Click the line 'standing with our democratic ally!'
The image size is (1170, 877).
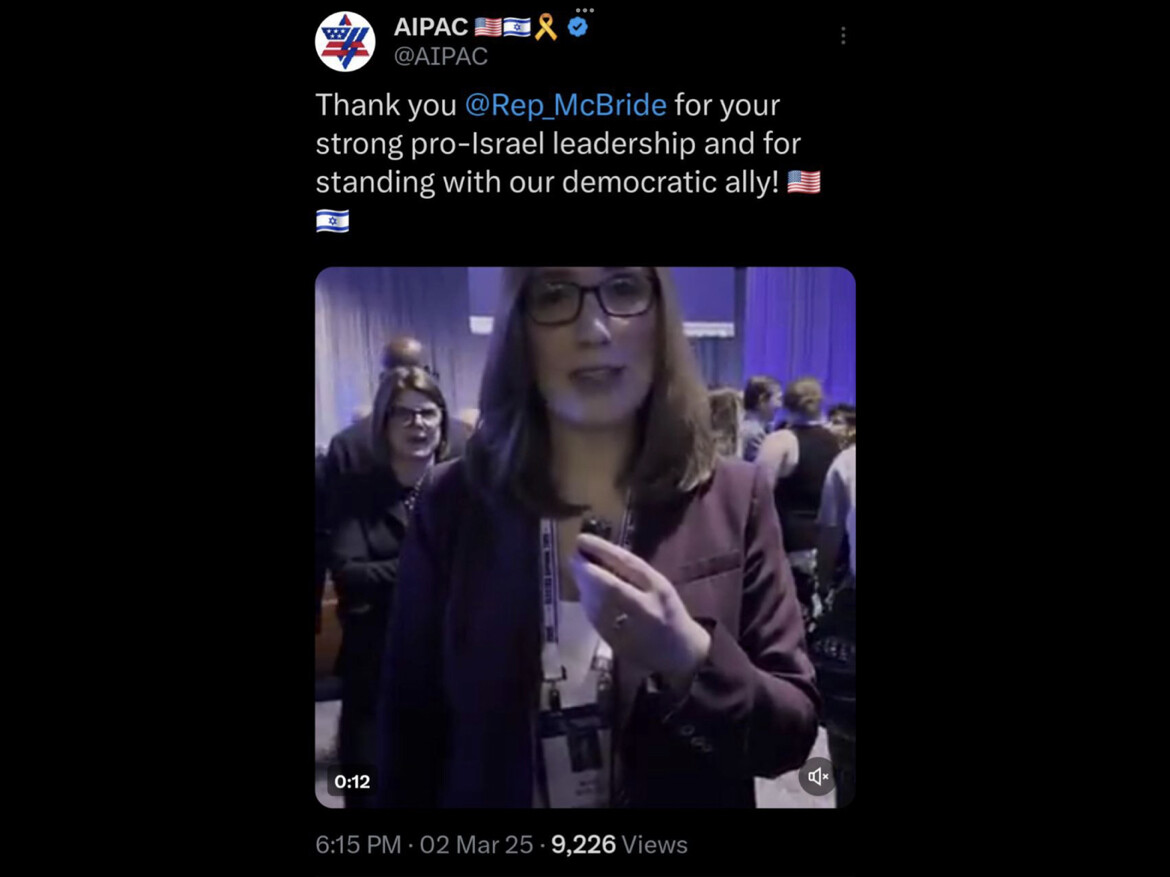point(547,182)
